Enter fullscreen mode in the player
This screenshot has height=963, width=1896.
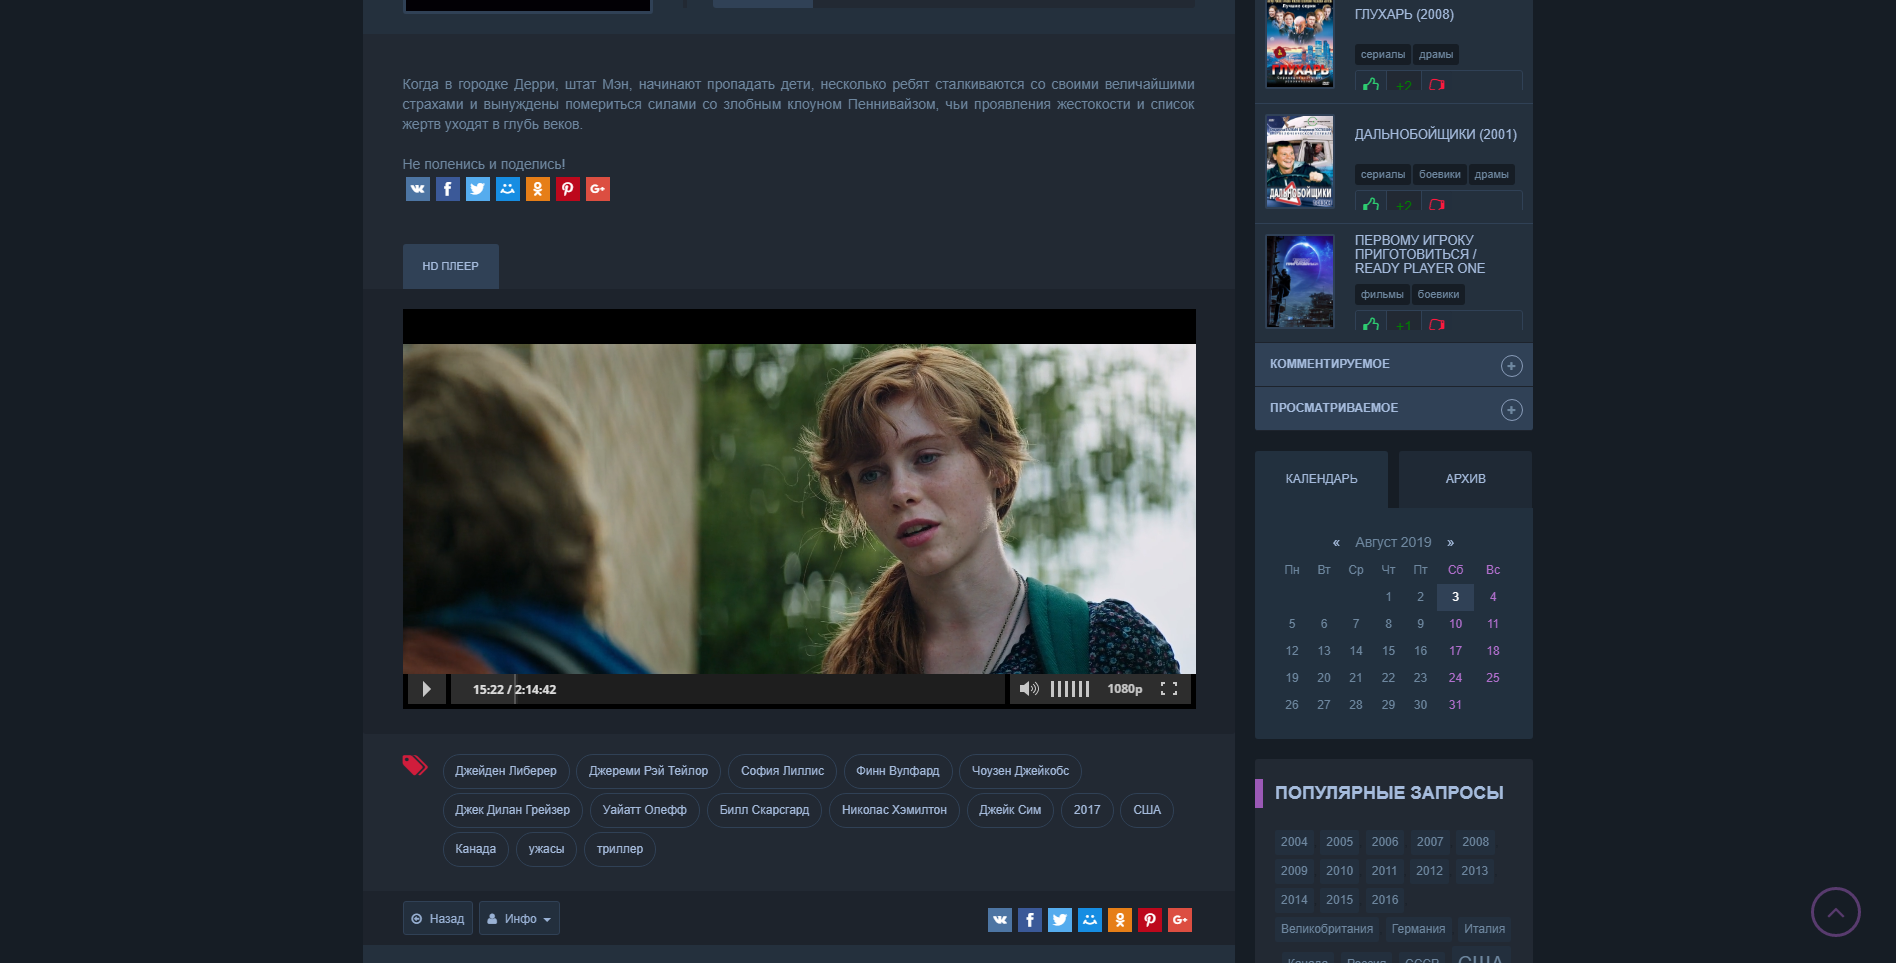pyautogui.click(x=1168, y=689)
